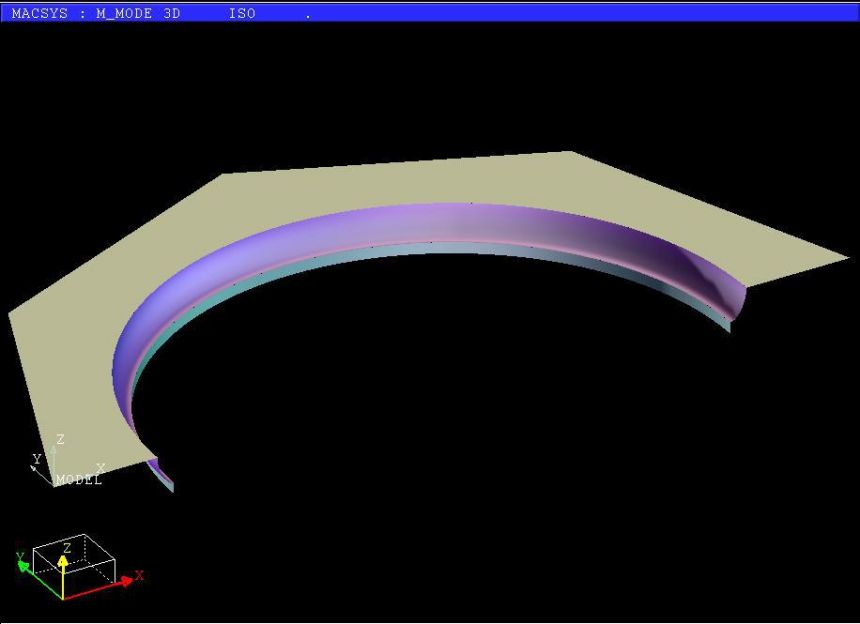Click the green Y axis arrow on view triad
Viewport: 860px width, 624px height.
click(x=27, y=565)
